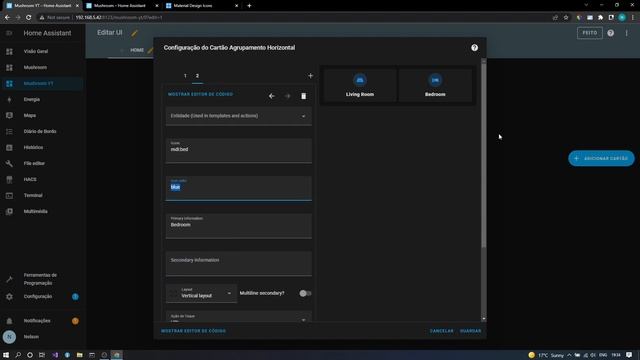The image size is (640, 360).
Task: Select the HOME view tab
Action: [x=137, y=50]
